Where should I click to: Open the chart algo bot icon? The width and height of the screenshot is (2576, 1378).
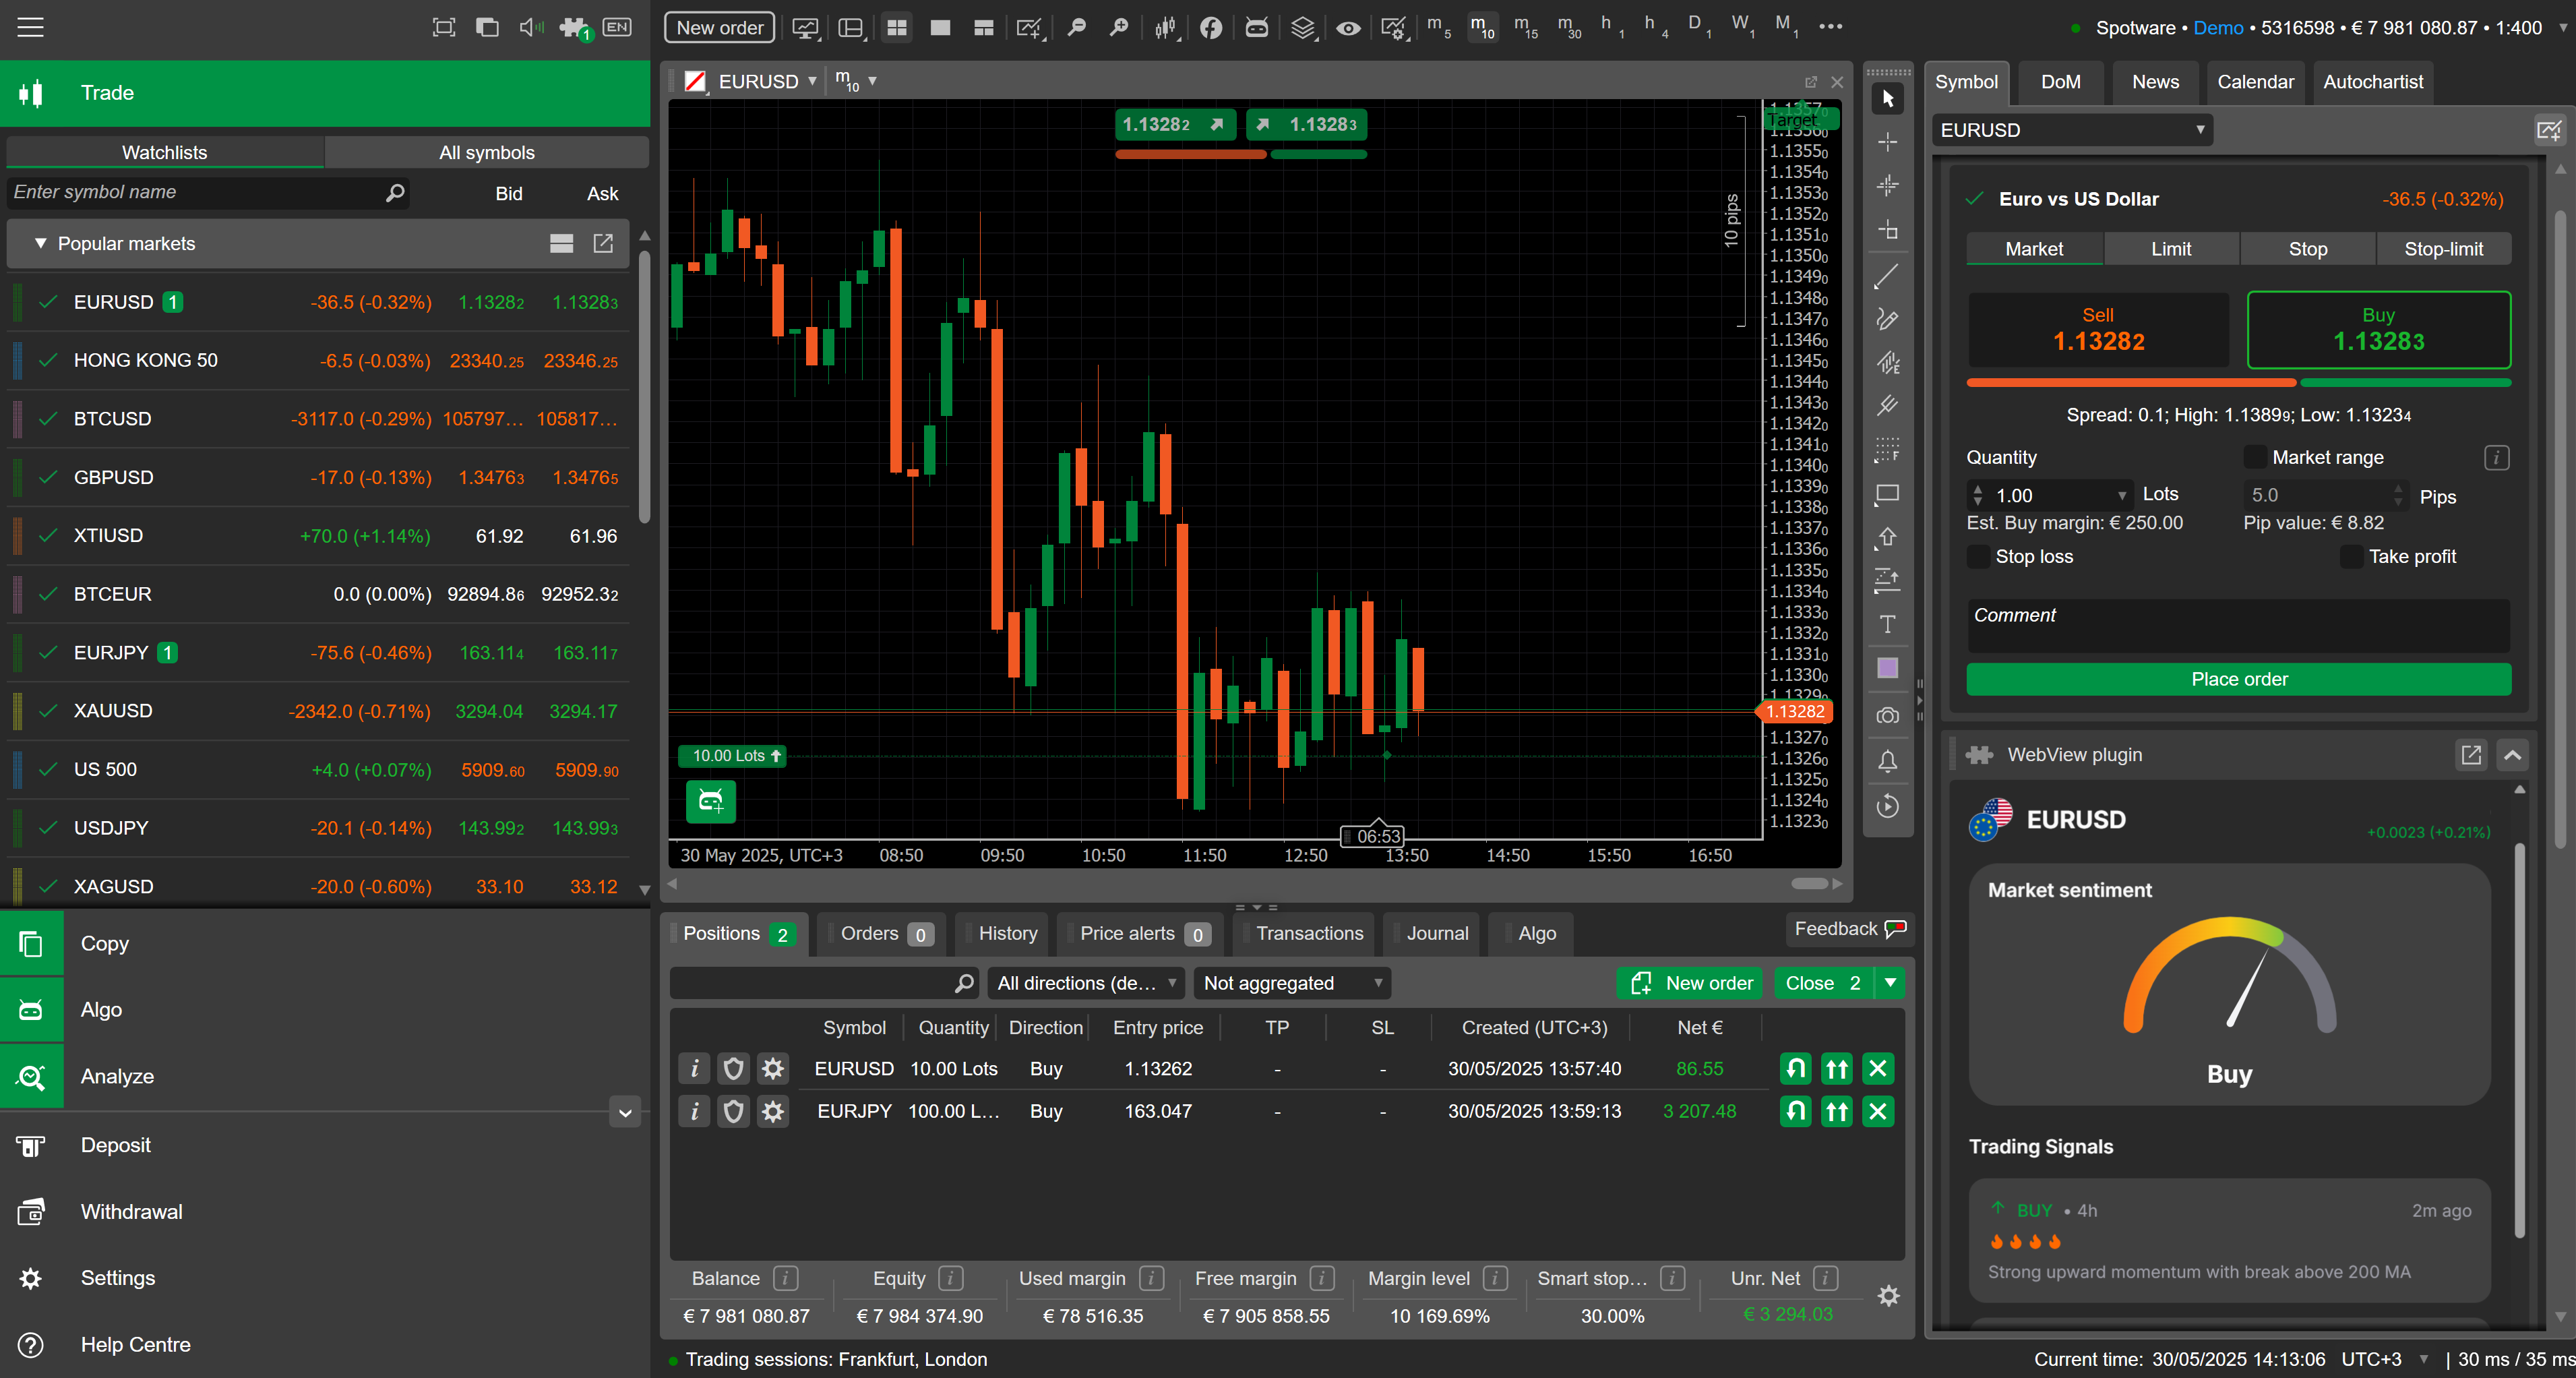click(710, 801)
